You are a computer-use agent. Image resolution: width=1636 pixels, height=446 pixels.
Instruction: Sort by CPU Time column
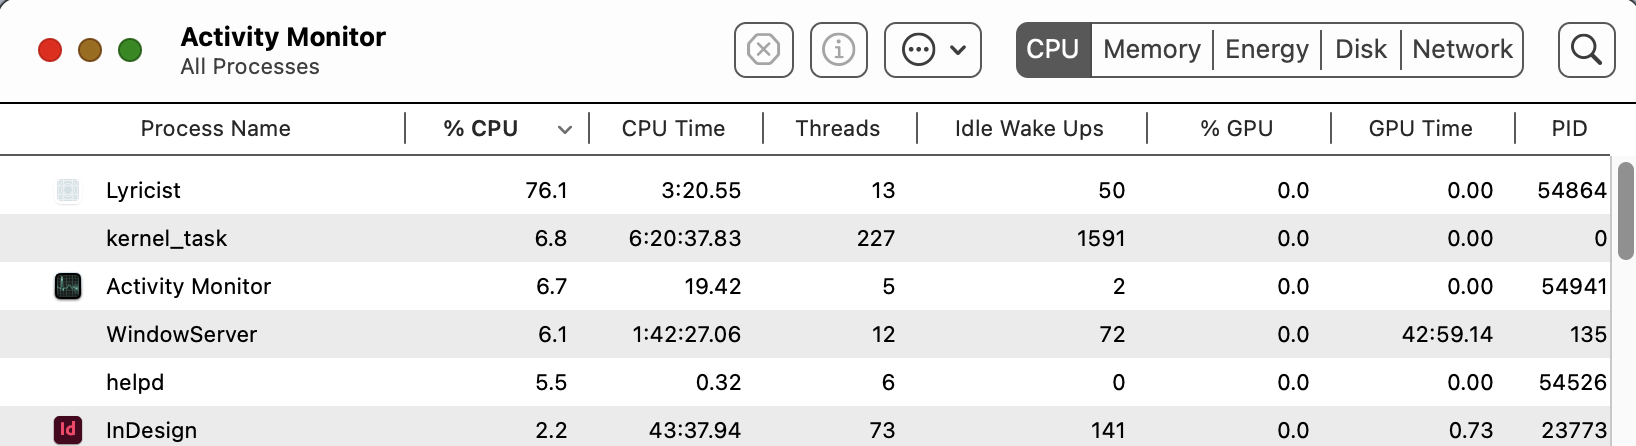673,129
